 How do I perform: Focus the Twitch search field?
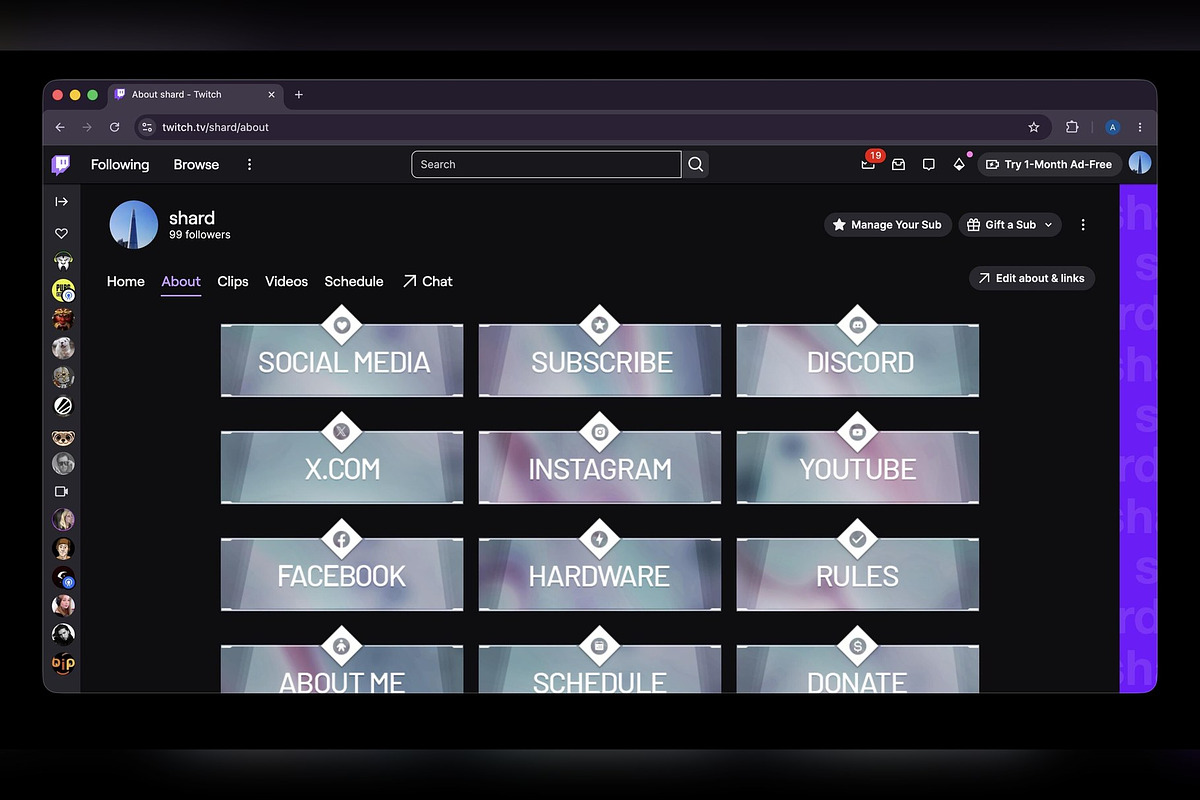tap(546, 164)
